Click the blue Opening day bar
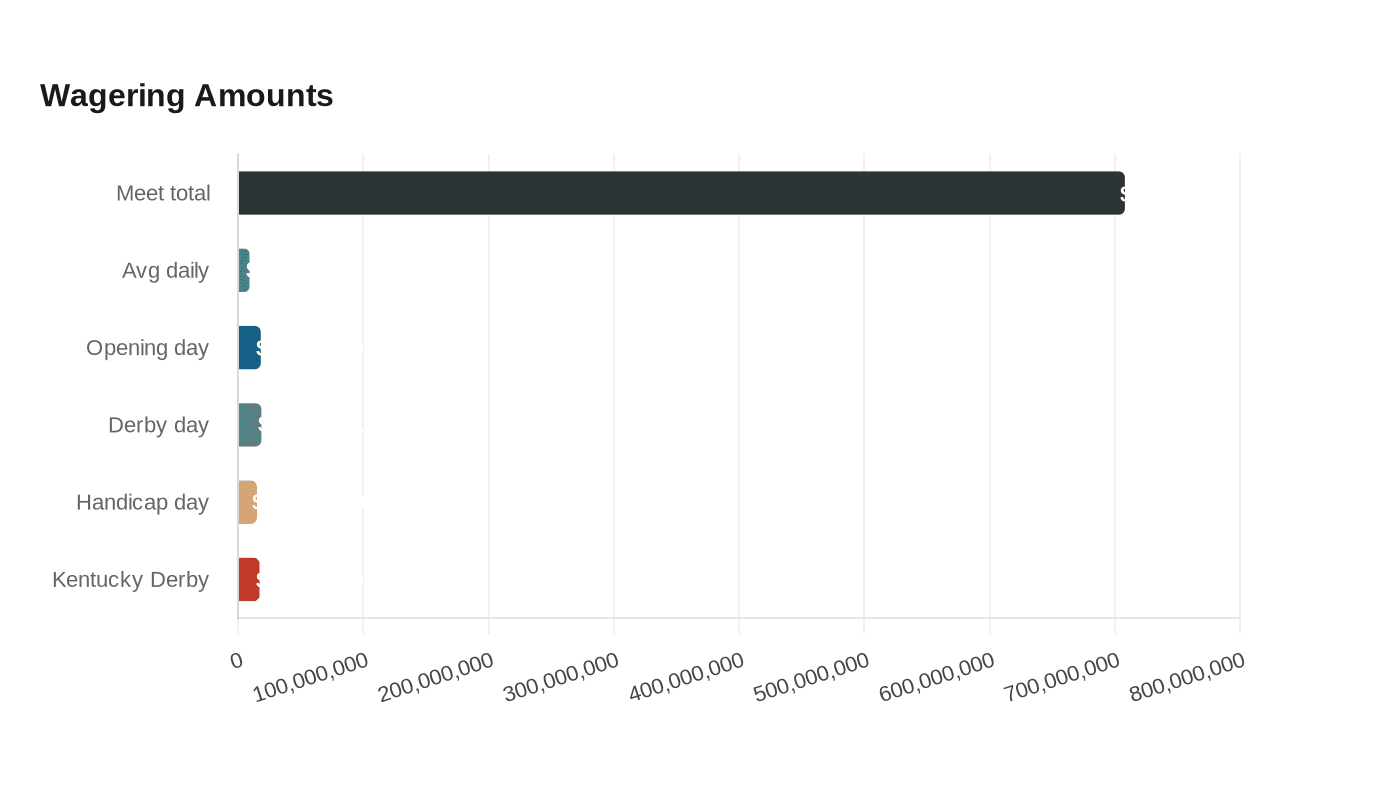 249,347
